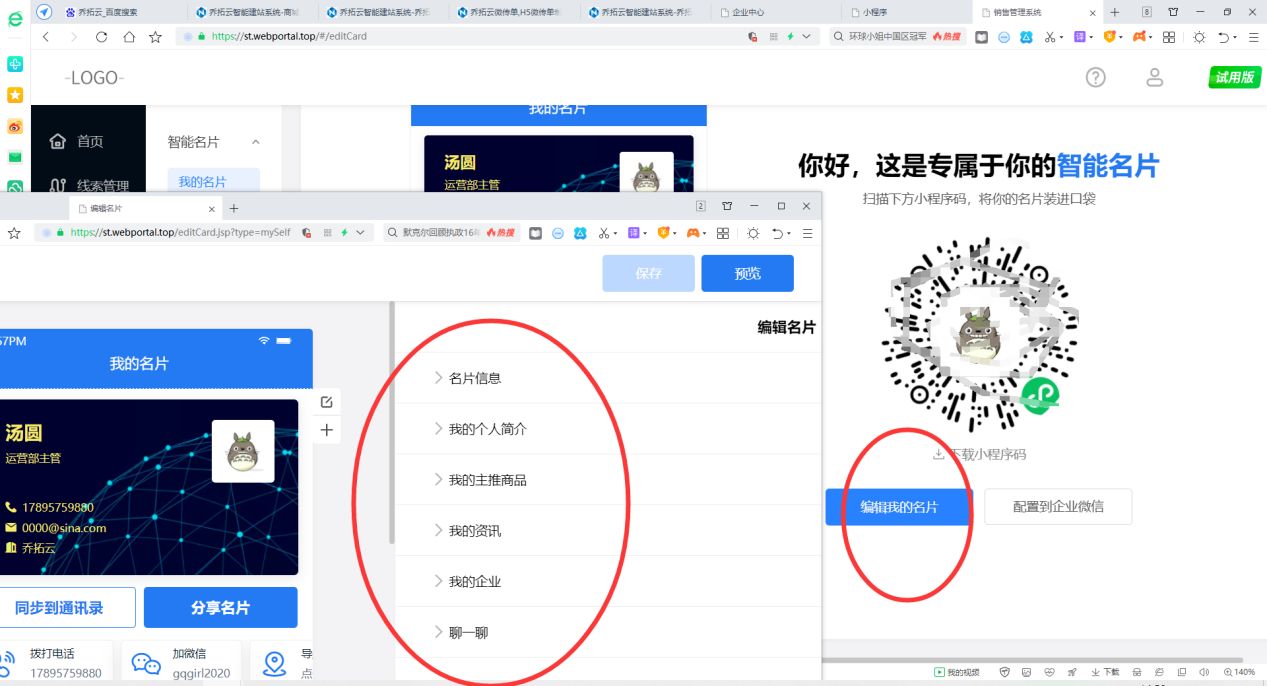The height and width of the screenshot is (686, 1267).
Task: Click the 保存 save button
Action: coord(648,273)
